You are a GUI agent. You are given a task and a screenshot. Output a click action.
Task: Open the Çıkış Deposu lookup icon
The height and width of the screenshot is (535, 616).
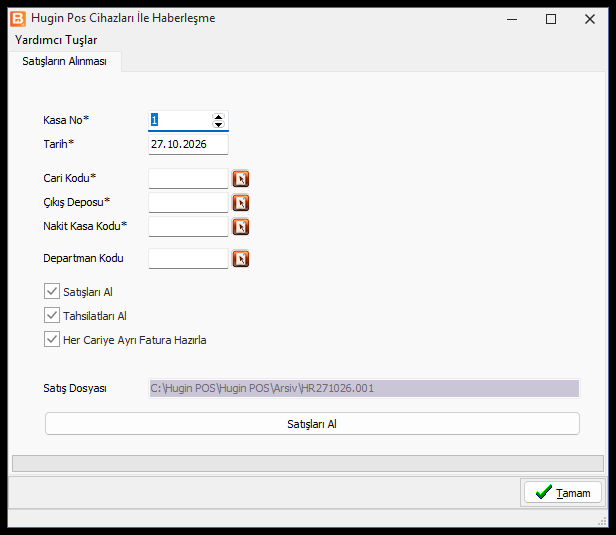pyautogui.click(x=241, y=203)
